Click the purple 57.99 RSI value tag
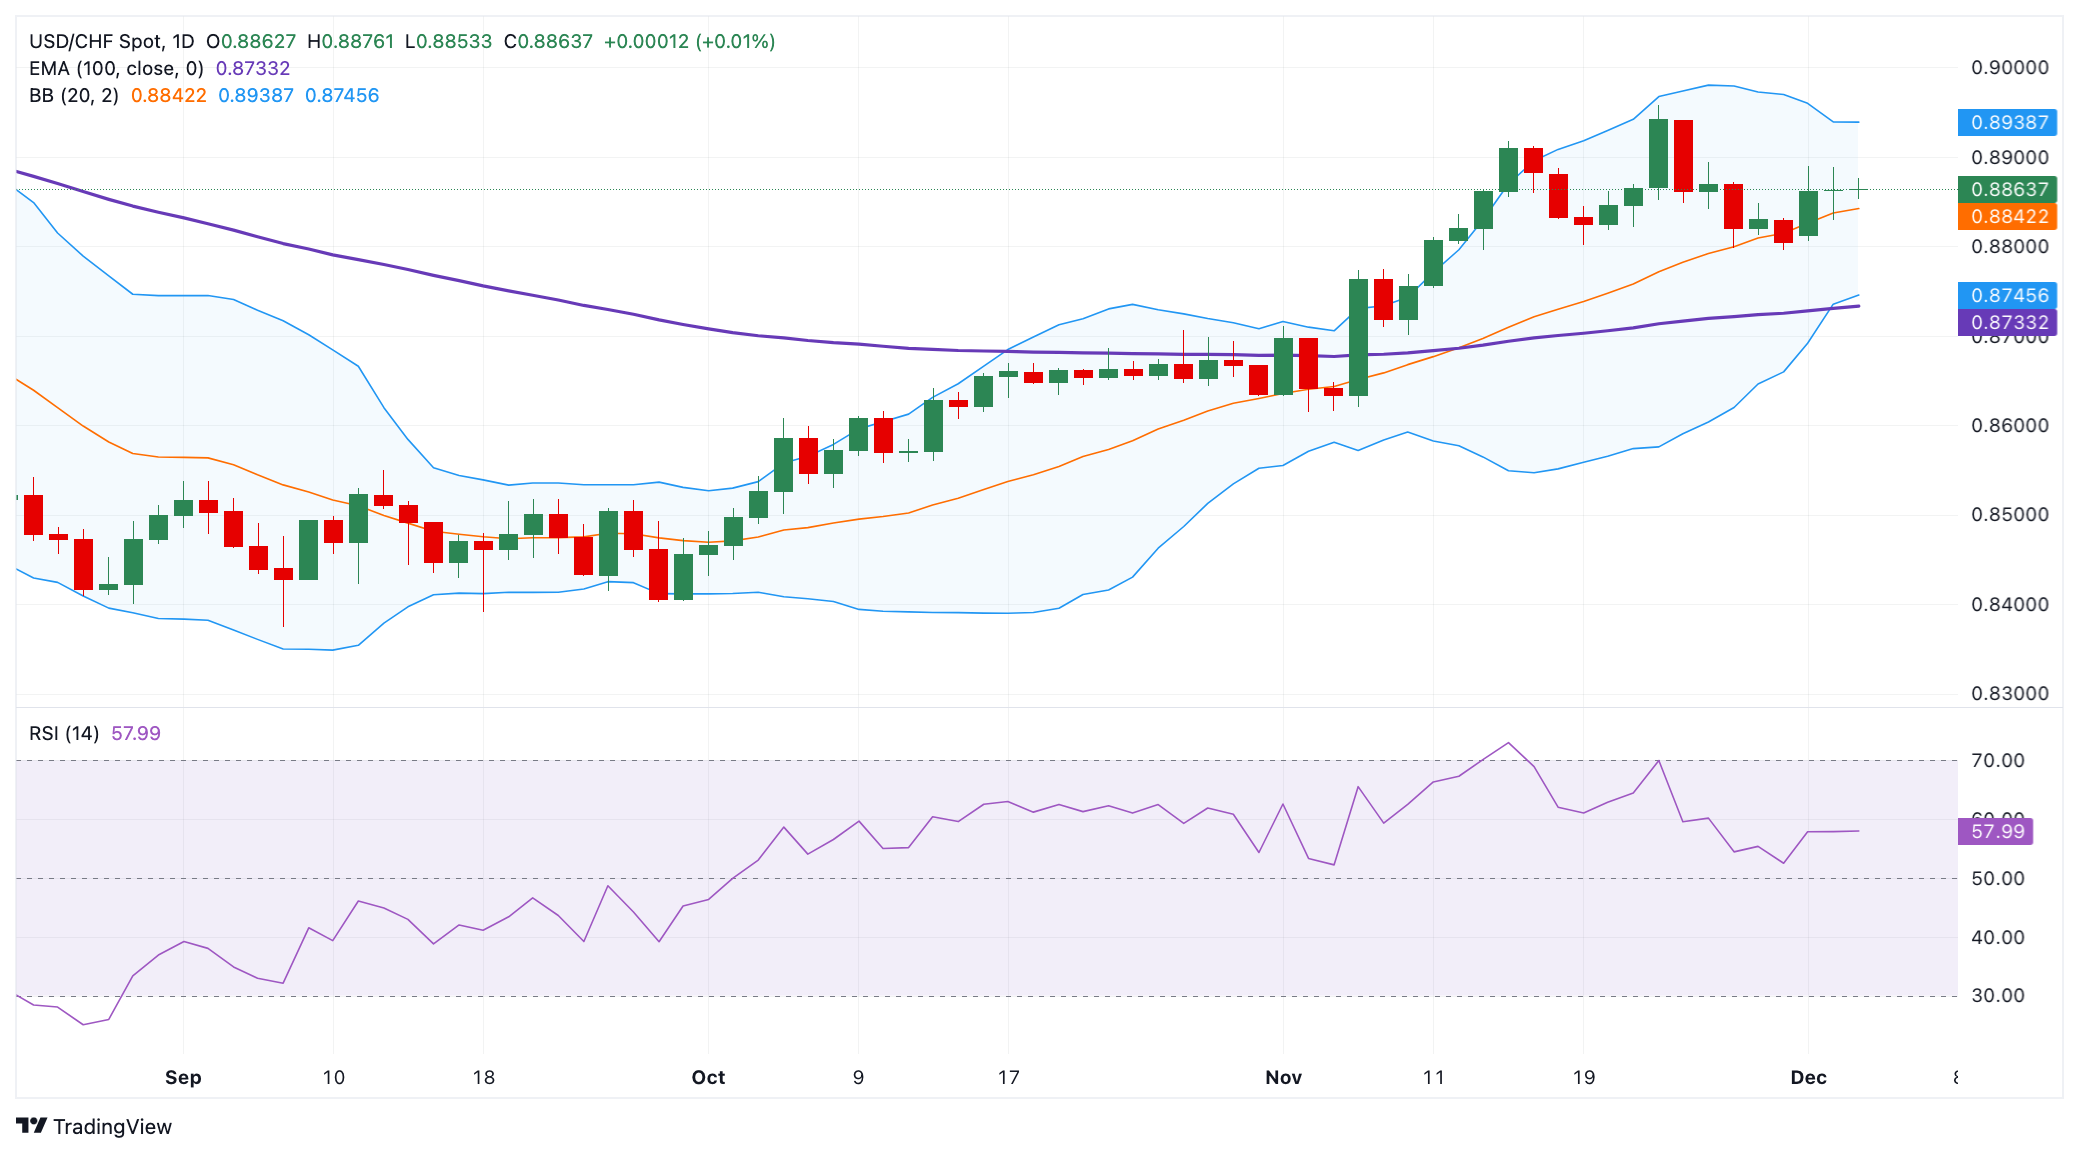The image size is (2079, 1154). [1996, 831]
